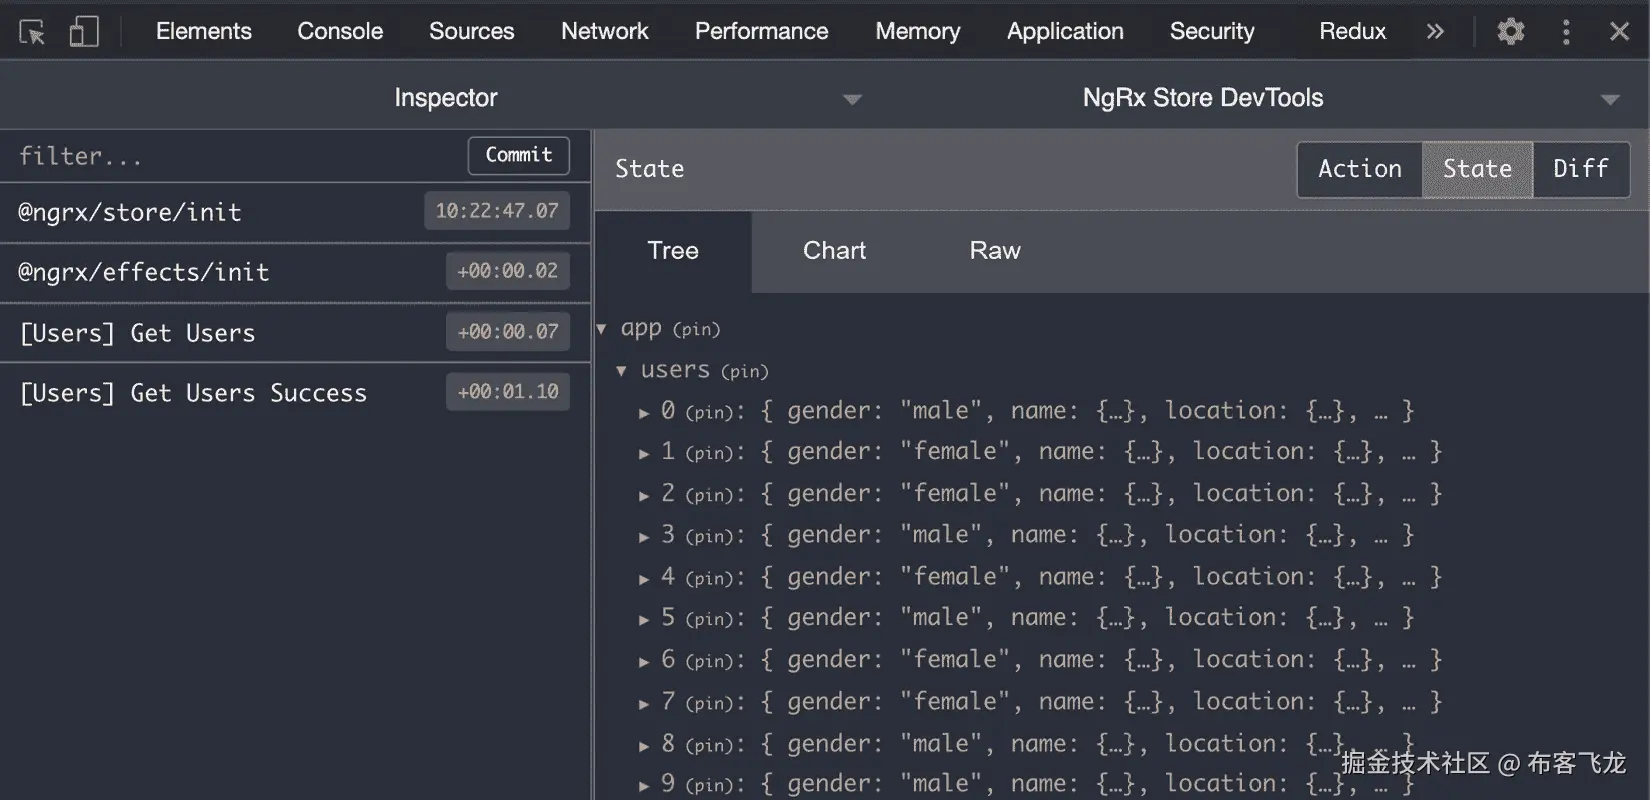Screen dimensions: 1650x800
Task: Select the Redux tab
Action: [1352, 31]
